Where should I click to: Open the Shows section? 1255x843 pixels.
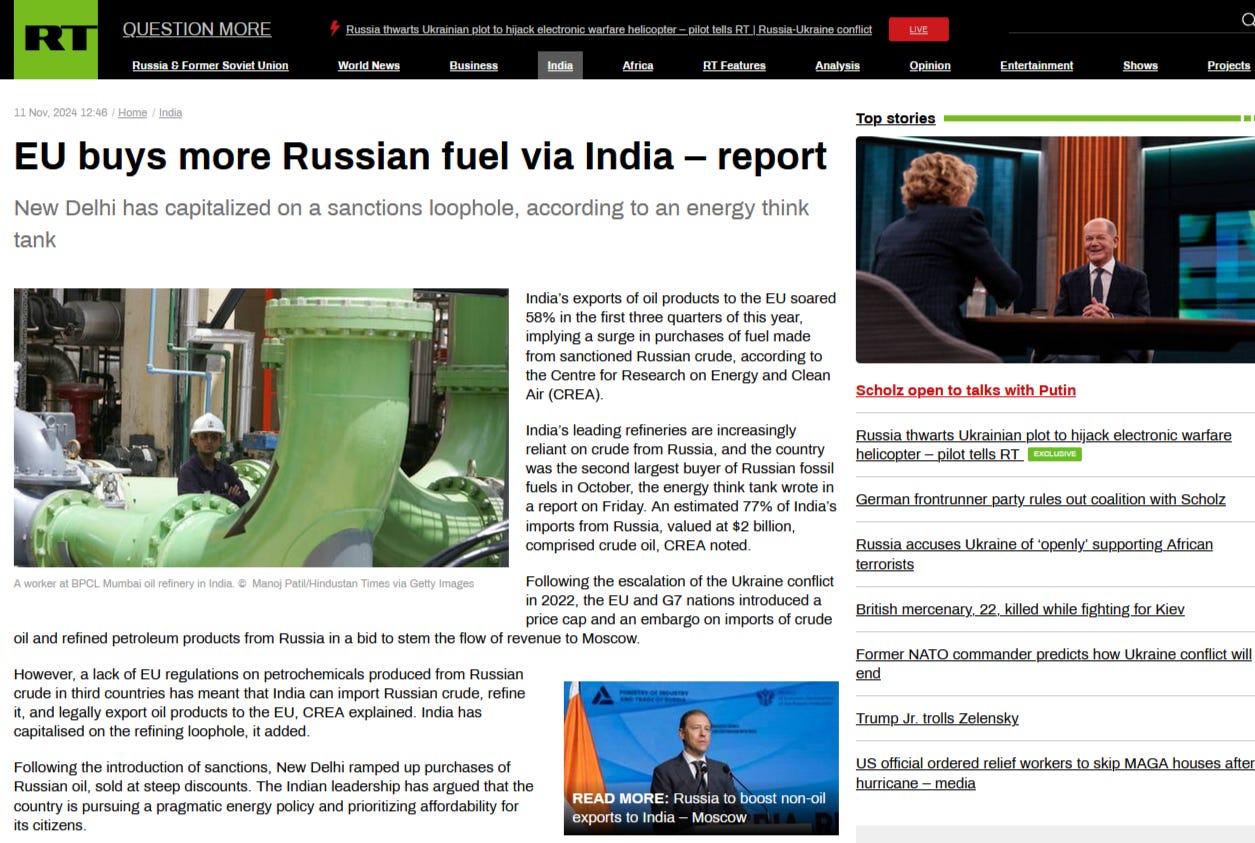point(1140,66)
